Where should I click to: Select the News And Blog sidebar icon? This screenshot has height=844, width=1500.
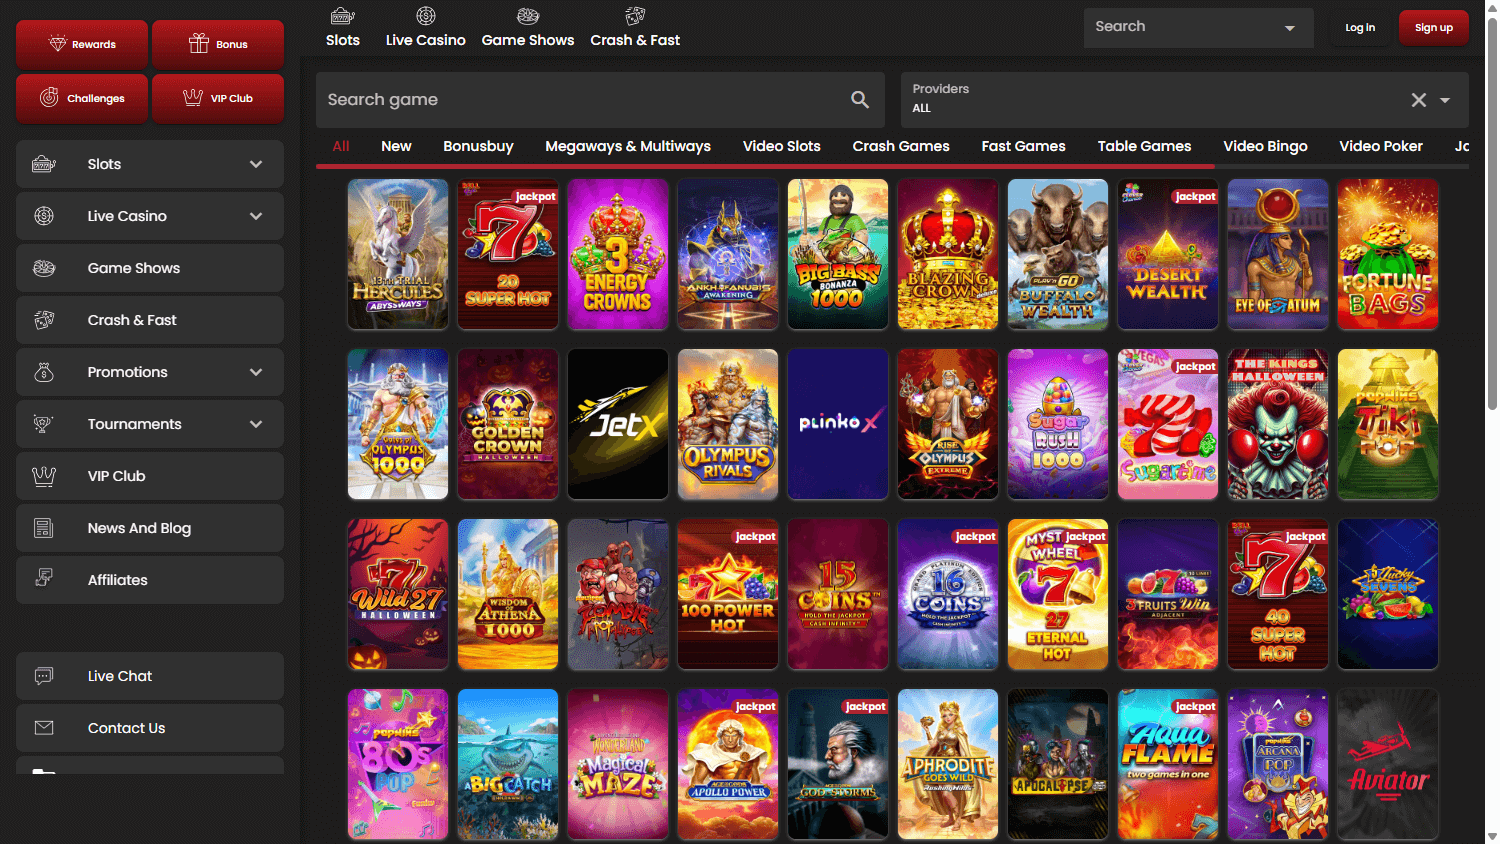[x=44, y=528]
